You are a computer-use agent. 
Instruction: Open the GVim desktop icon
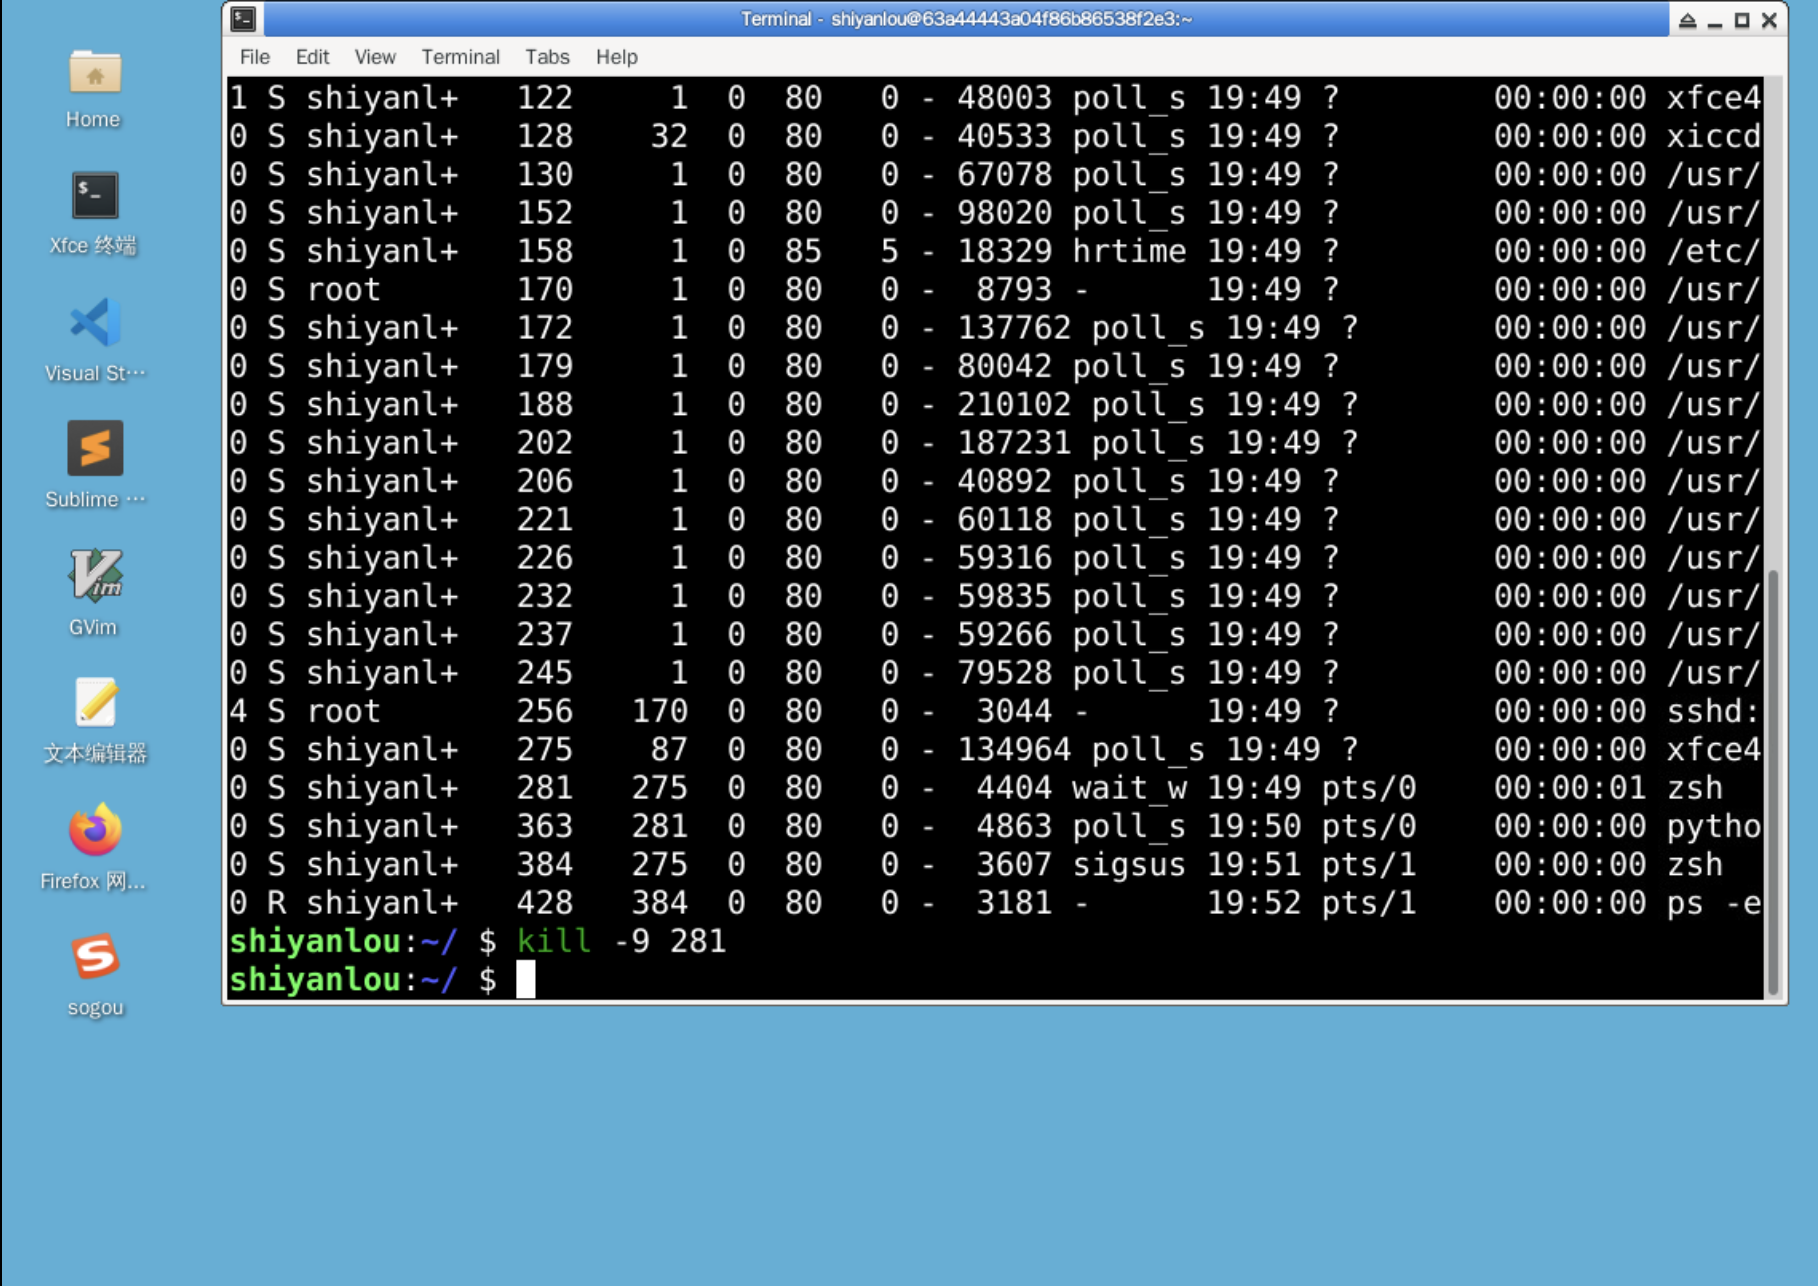tap(94, 592)
